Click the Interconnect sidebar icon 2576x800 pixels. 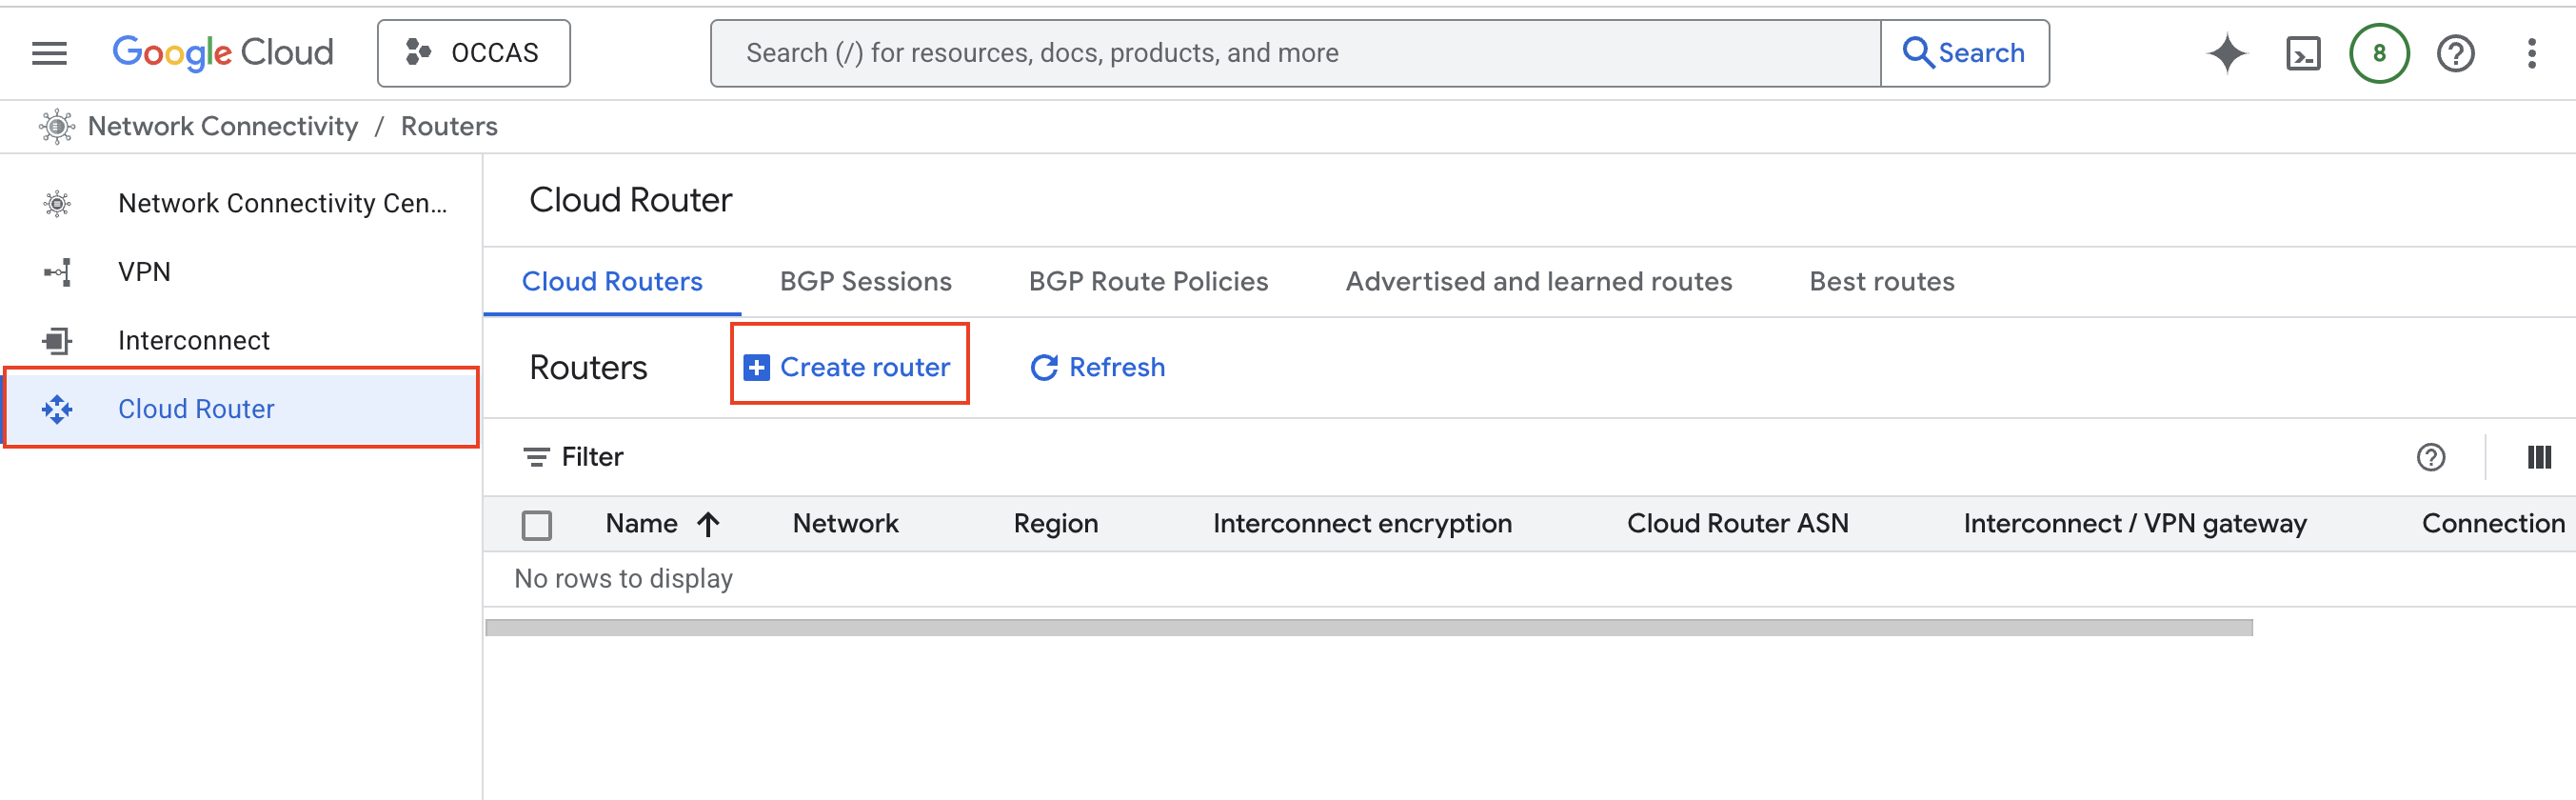click(x=57, y=341)
